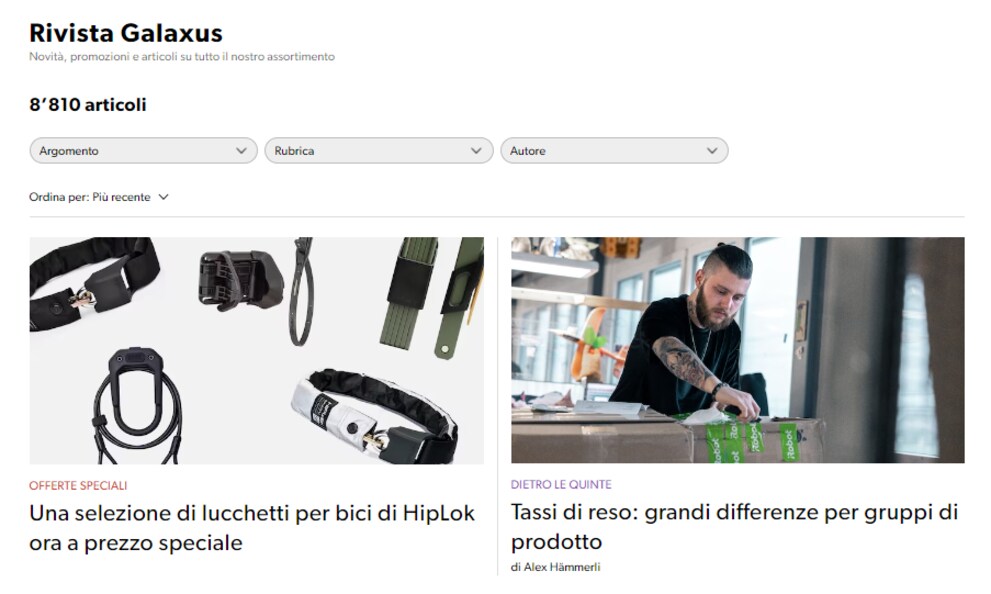
Task: Select the Autore label text
Action: pyautogui.click(x=528, y=151)
